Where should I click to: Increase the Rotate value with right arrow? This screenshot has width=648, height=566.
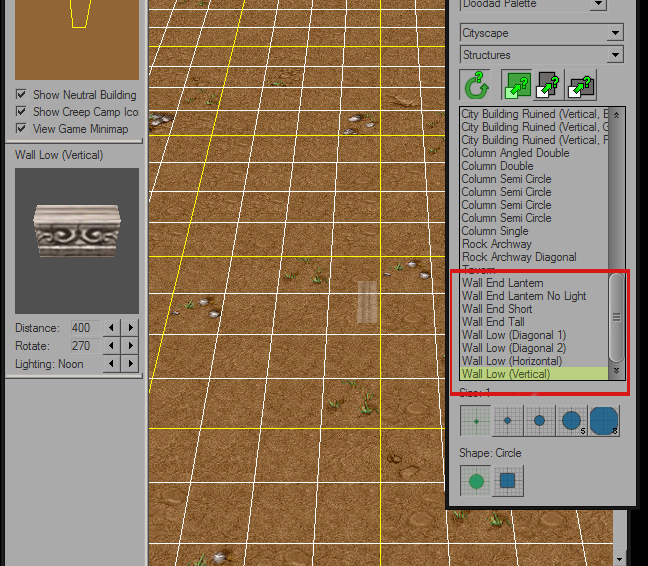(x=131, y=345)
